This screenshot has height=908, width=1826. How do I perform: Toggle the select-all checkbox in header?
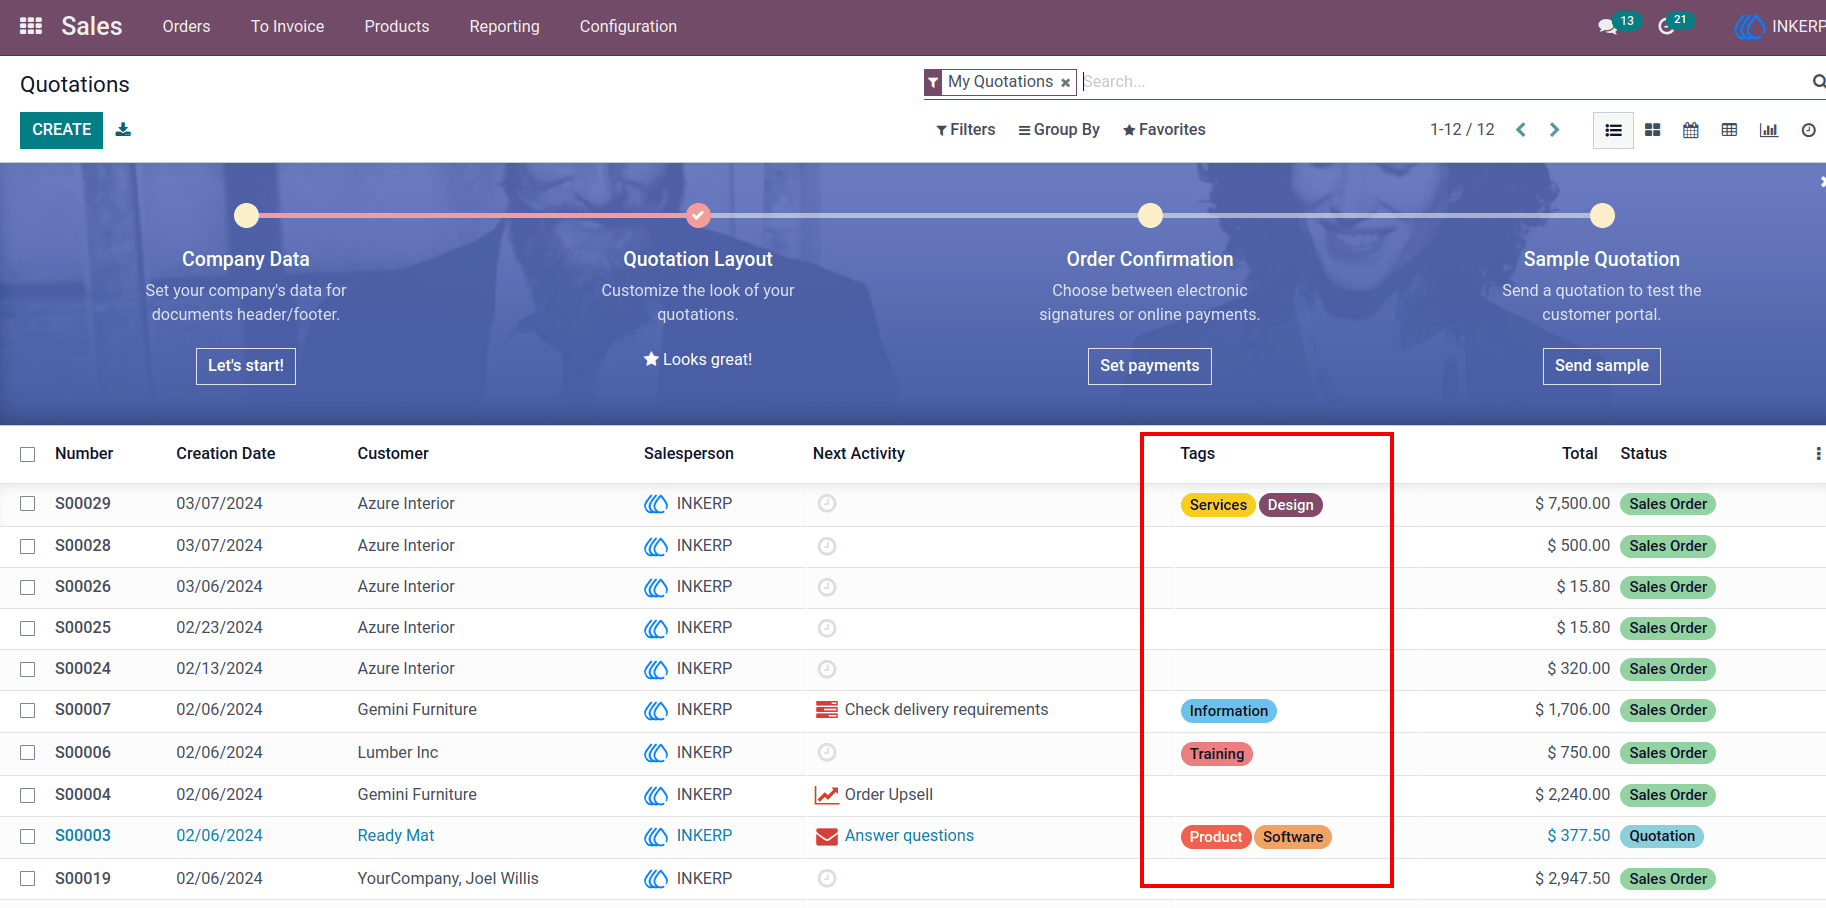(x=28, y=454)
